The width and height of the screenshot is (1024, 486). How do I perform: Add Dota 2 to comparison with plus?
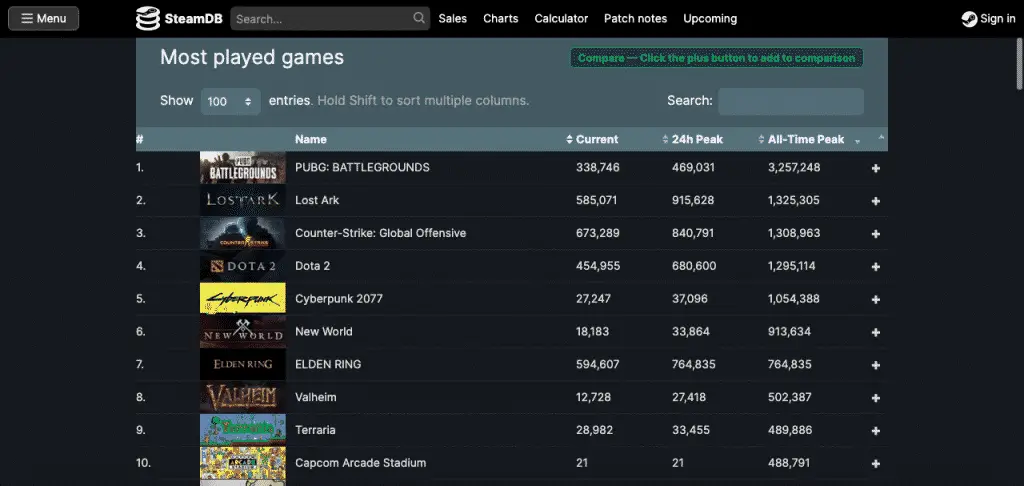click(x=876, y=267)
